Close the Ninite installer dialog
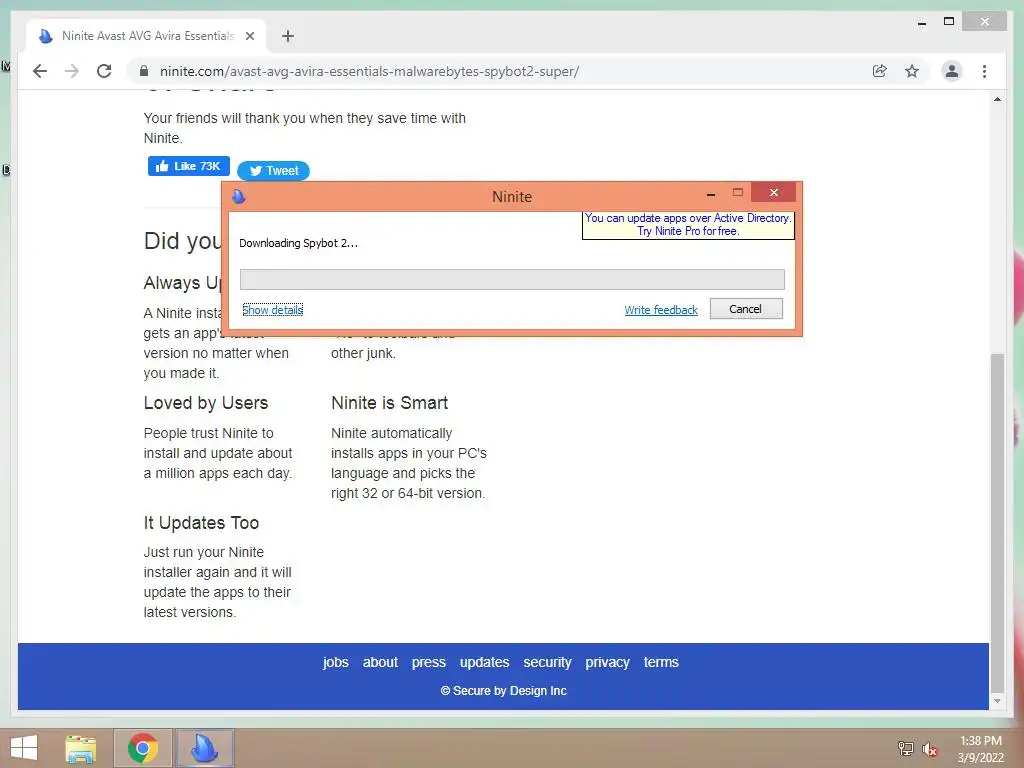The image size is (1024, 768). [x=773, y=193]
